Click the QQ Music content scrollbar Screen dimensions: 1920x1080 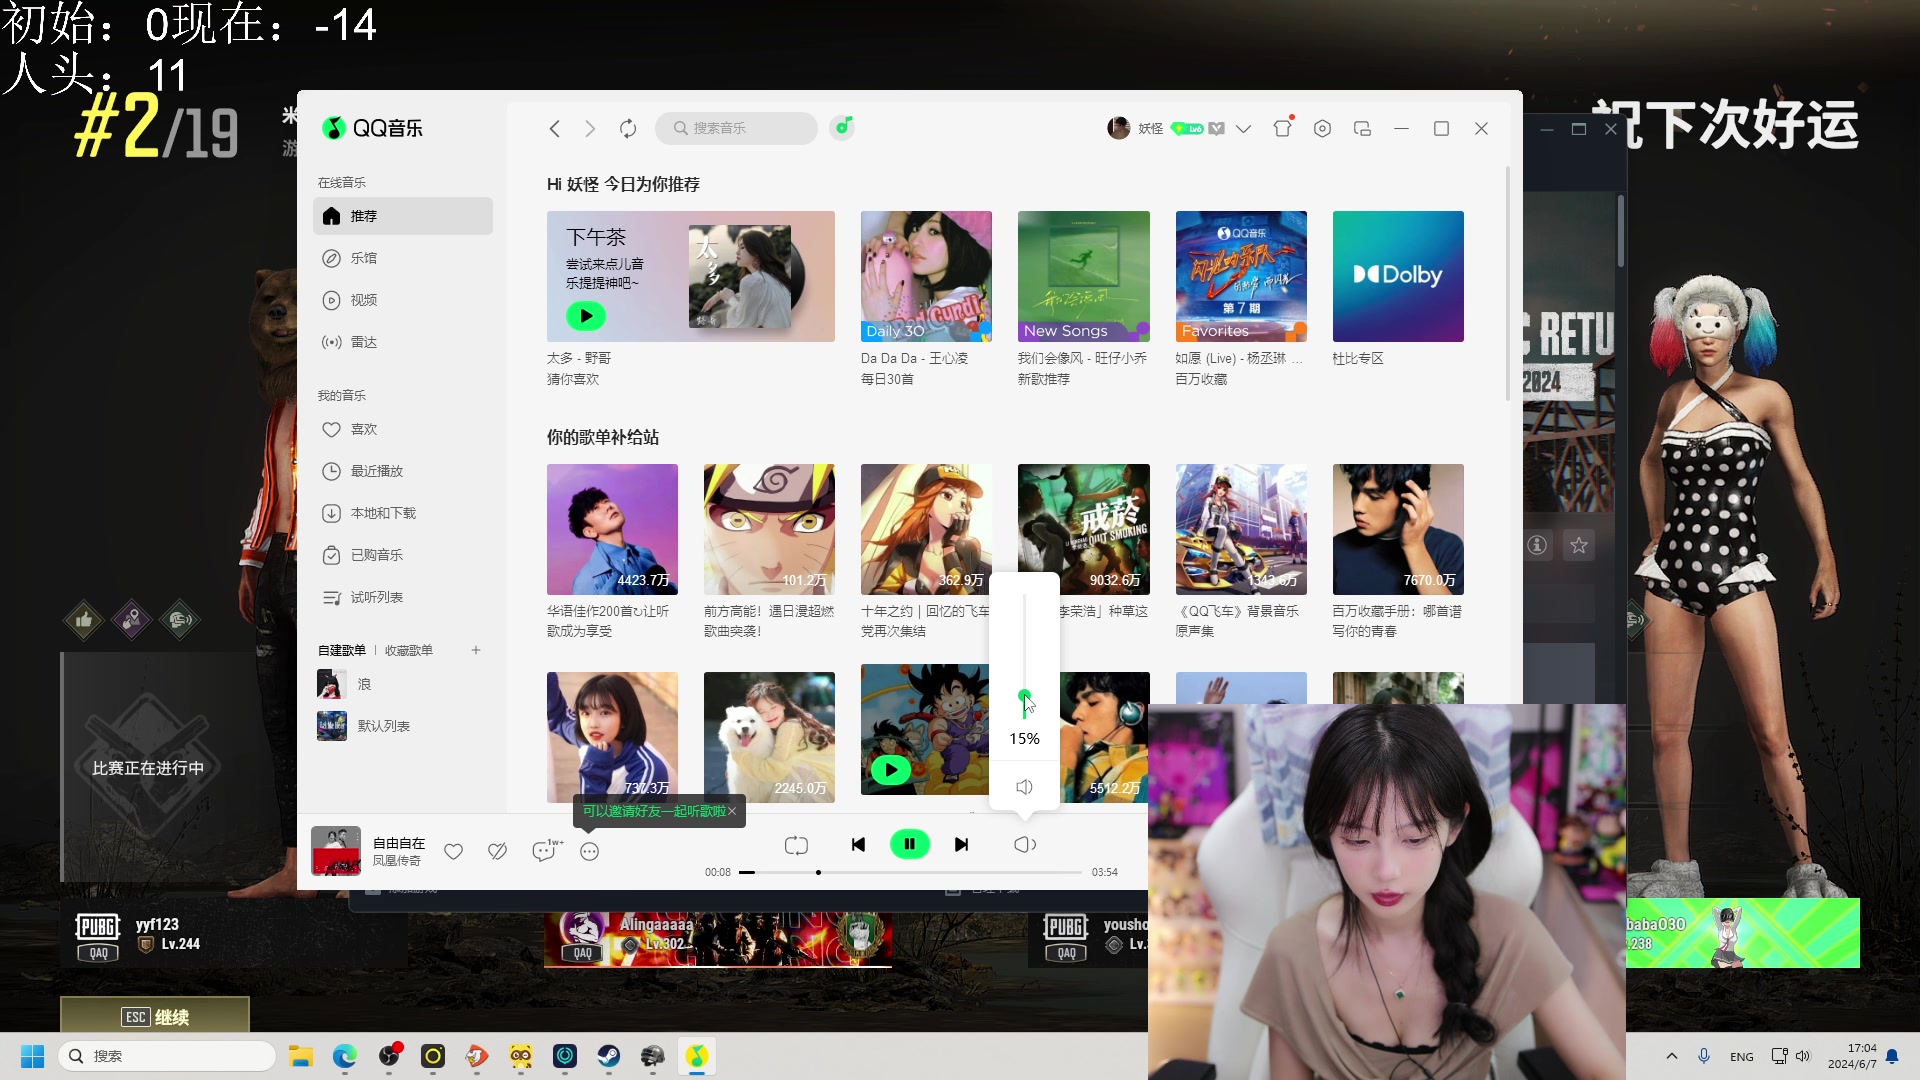pos(1508,284)
